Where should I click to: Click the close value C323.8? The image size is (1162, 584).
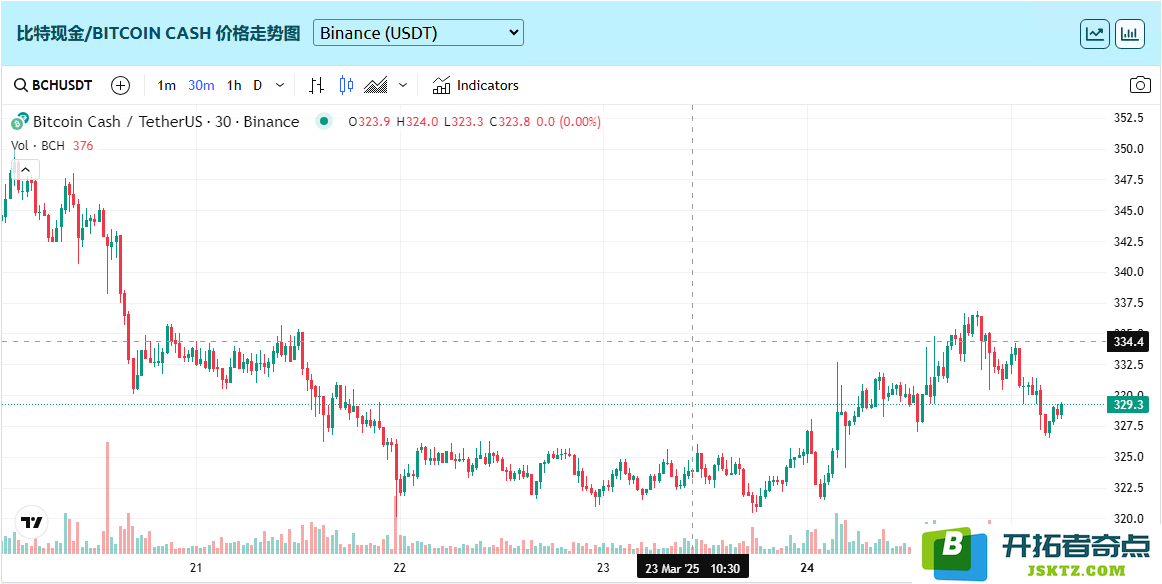tap(510, 122)
